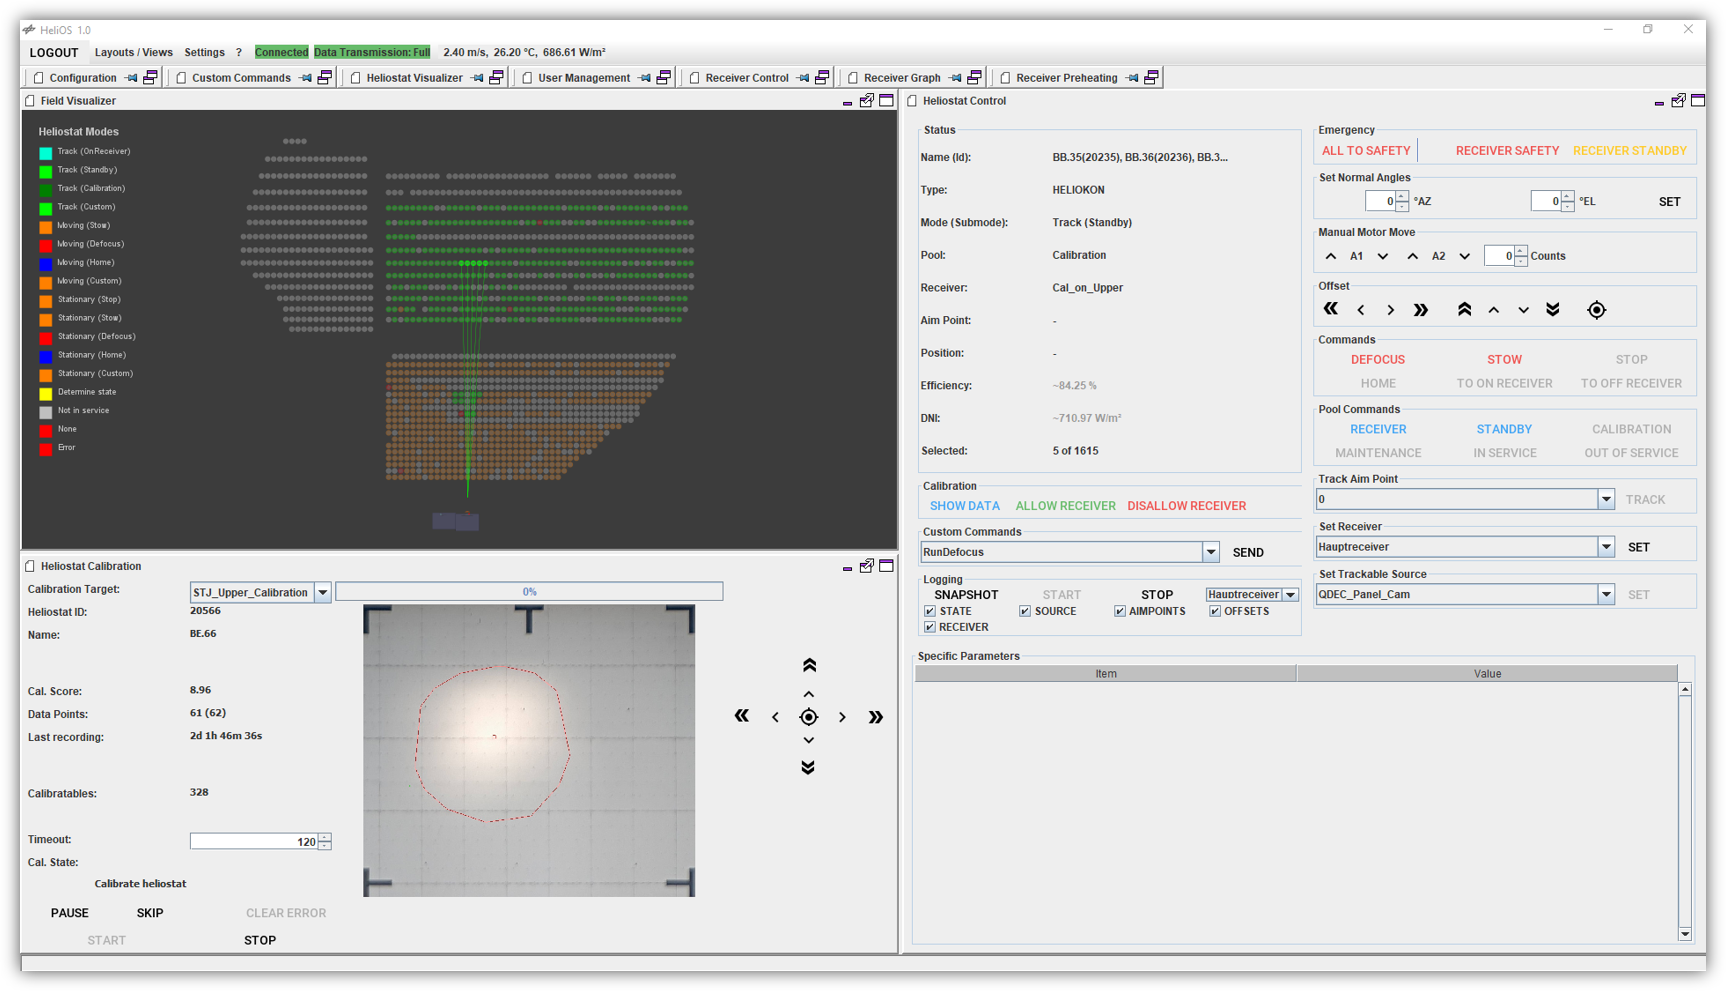Click the ALL TO SAFETY emergency button
The height and width of the screenshot is (991, 1726).
1365,151
